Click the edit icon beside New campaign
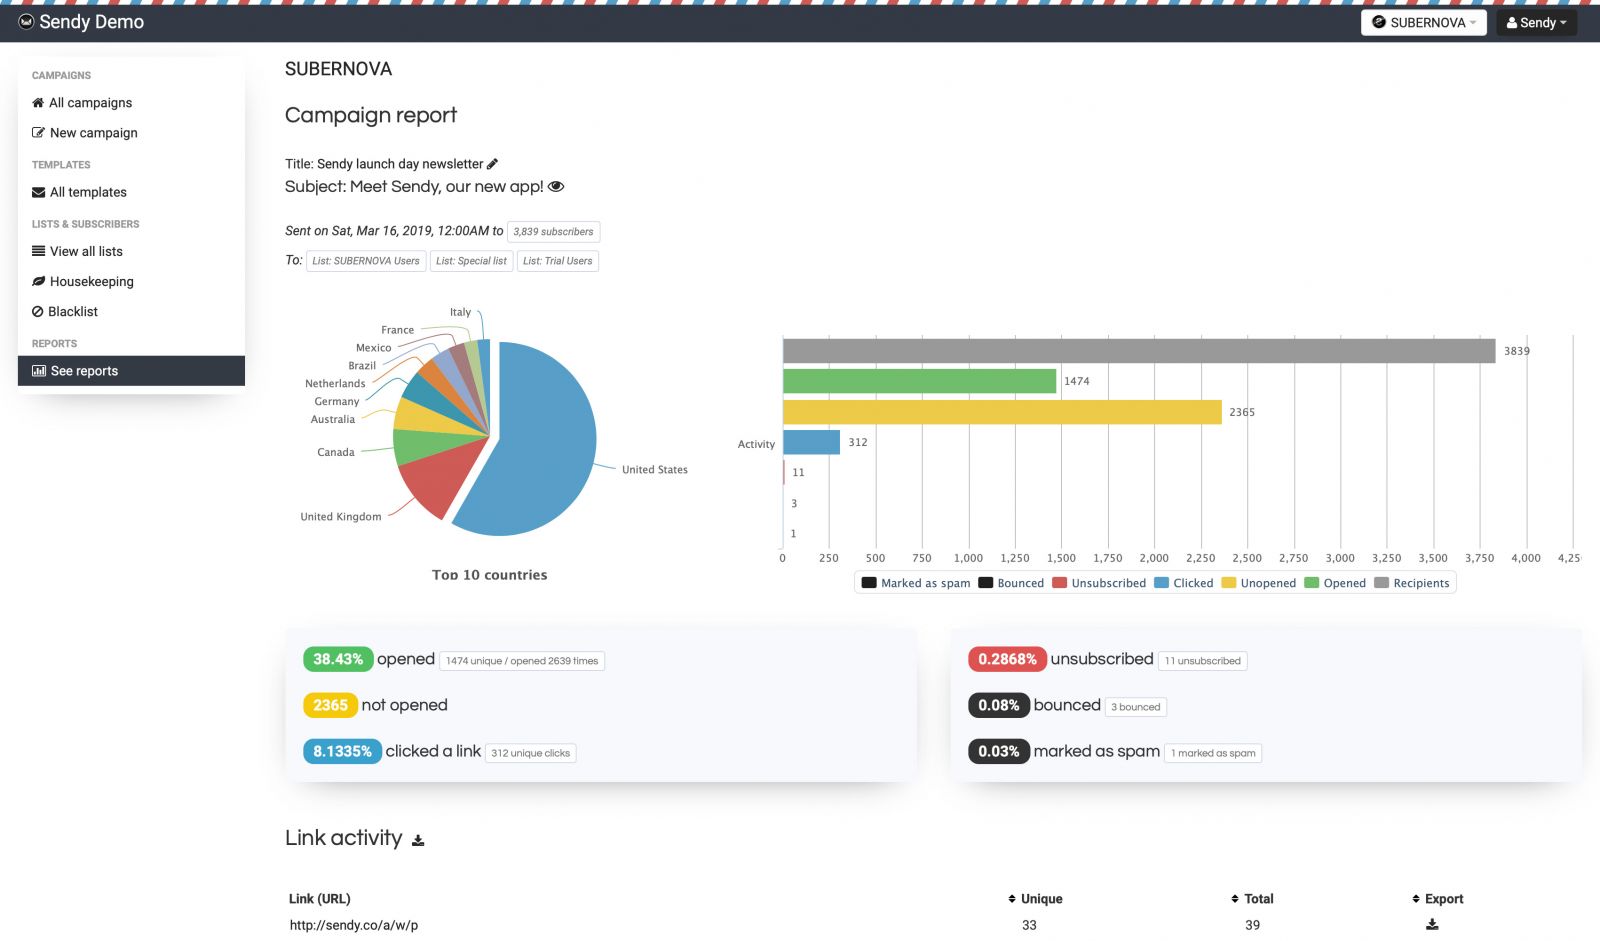The image size is (1600, 941). tap(38, 133)
